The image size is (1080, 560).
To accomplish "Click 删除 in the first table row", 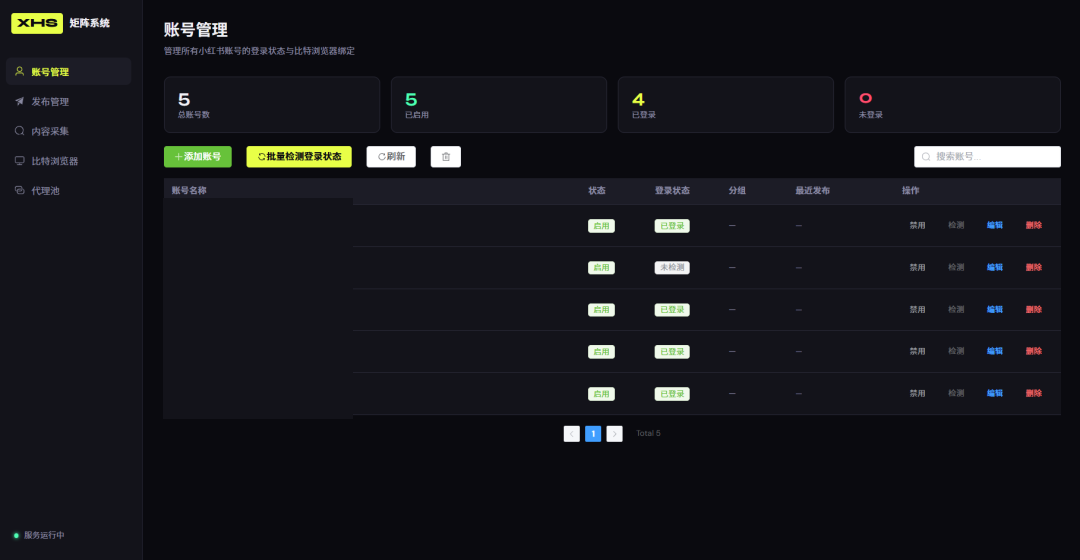I will tap(1034, 225).
